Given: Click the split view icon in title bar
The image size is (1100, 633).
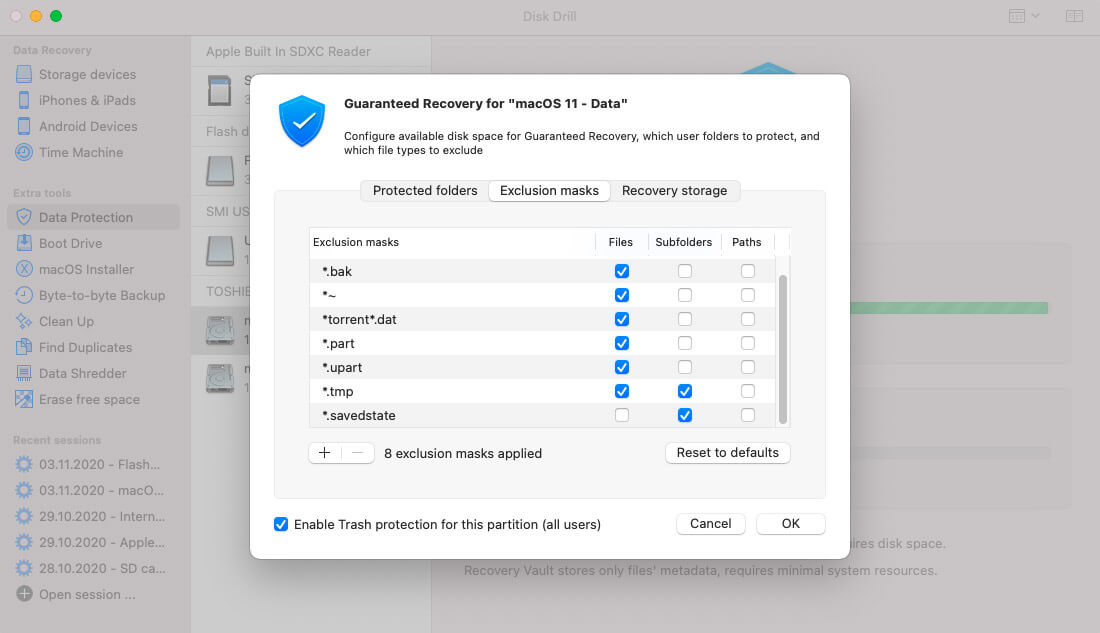Looking at the screenshot, I should [1074, 16].
